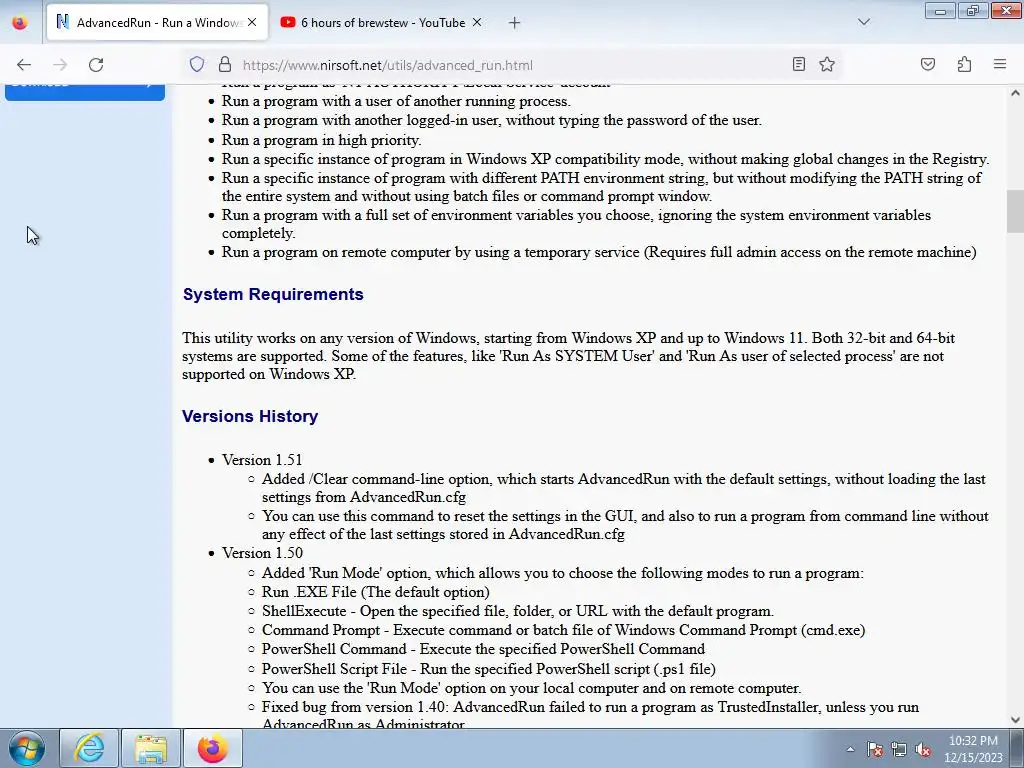1024x768 pixels.
Task: Close the AdvancedRun tab
Action: pyautogui.click(x=252, y=23)
